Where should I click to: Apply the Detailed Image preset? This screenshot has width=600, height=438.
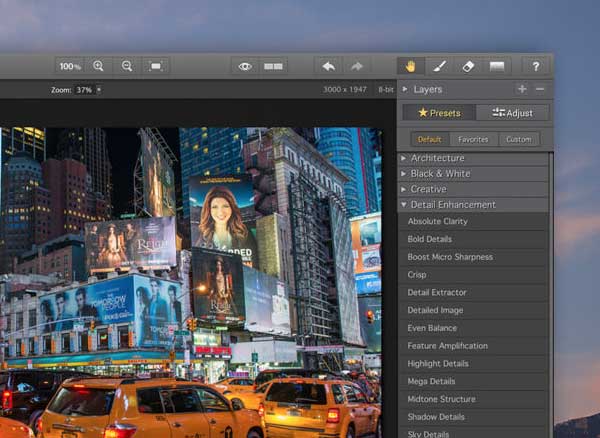(473, 310)
